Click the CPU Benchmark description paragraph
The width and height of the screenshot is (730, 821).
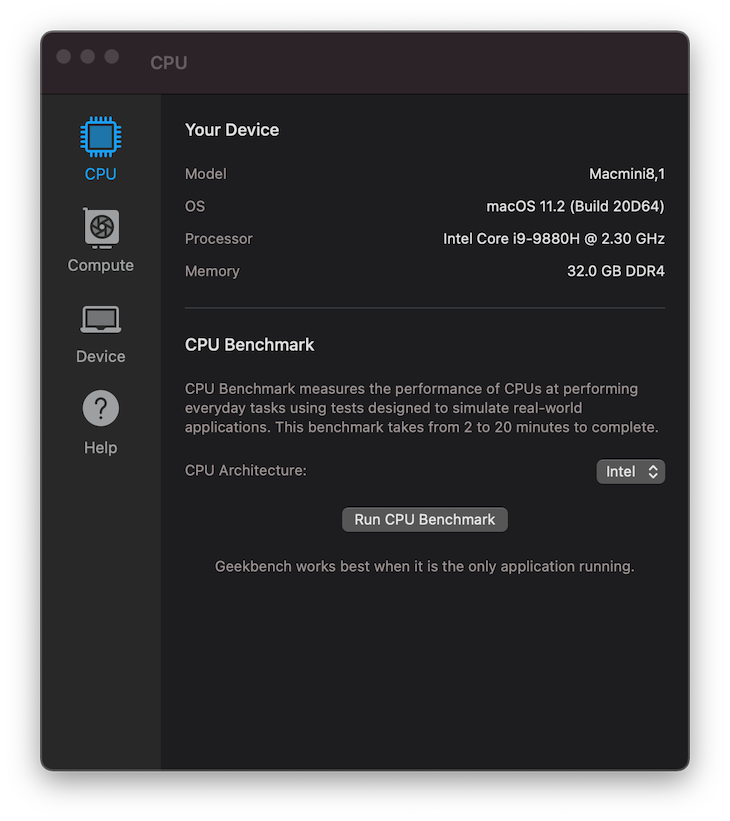click(422, 408)
